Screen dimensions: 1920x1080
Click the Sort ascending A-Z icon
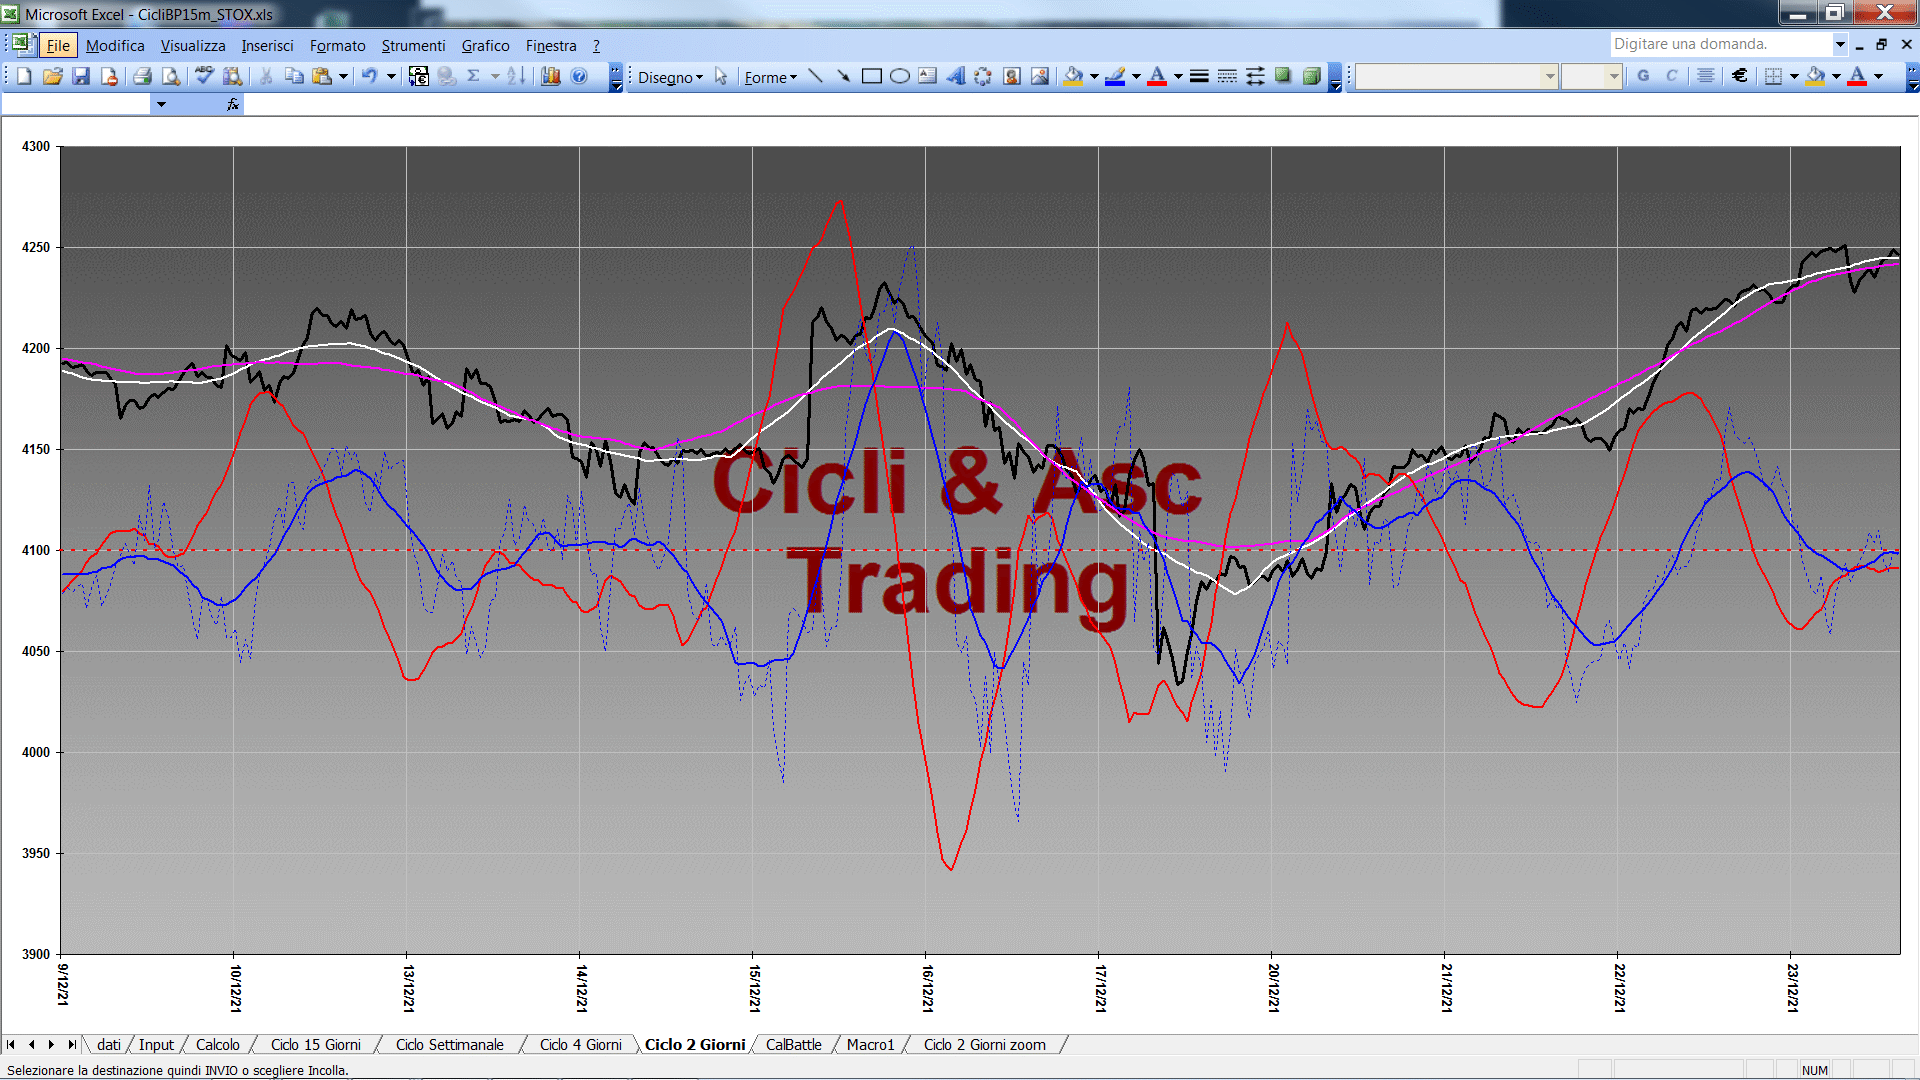[x=516, y=76]
